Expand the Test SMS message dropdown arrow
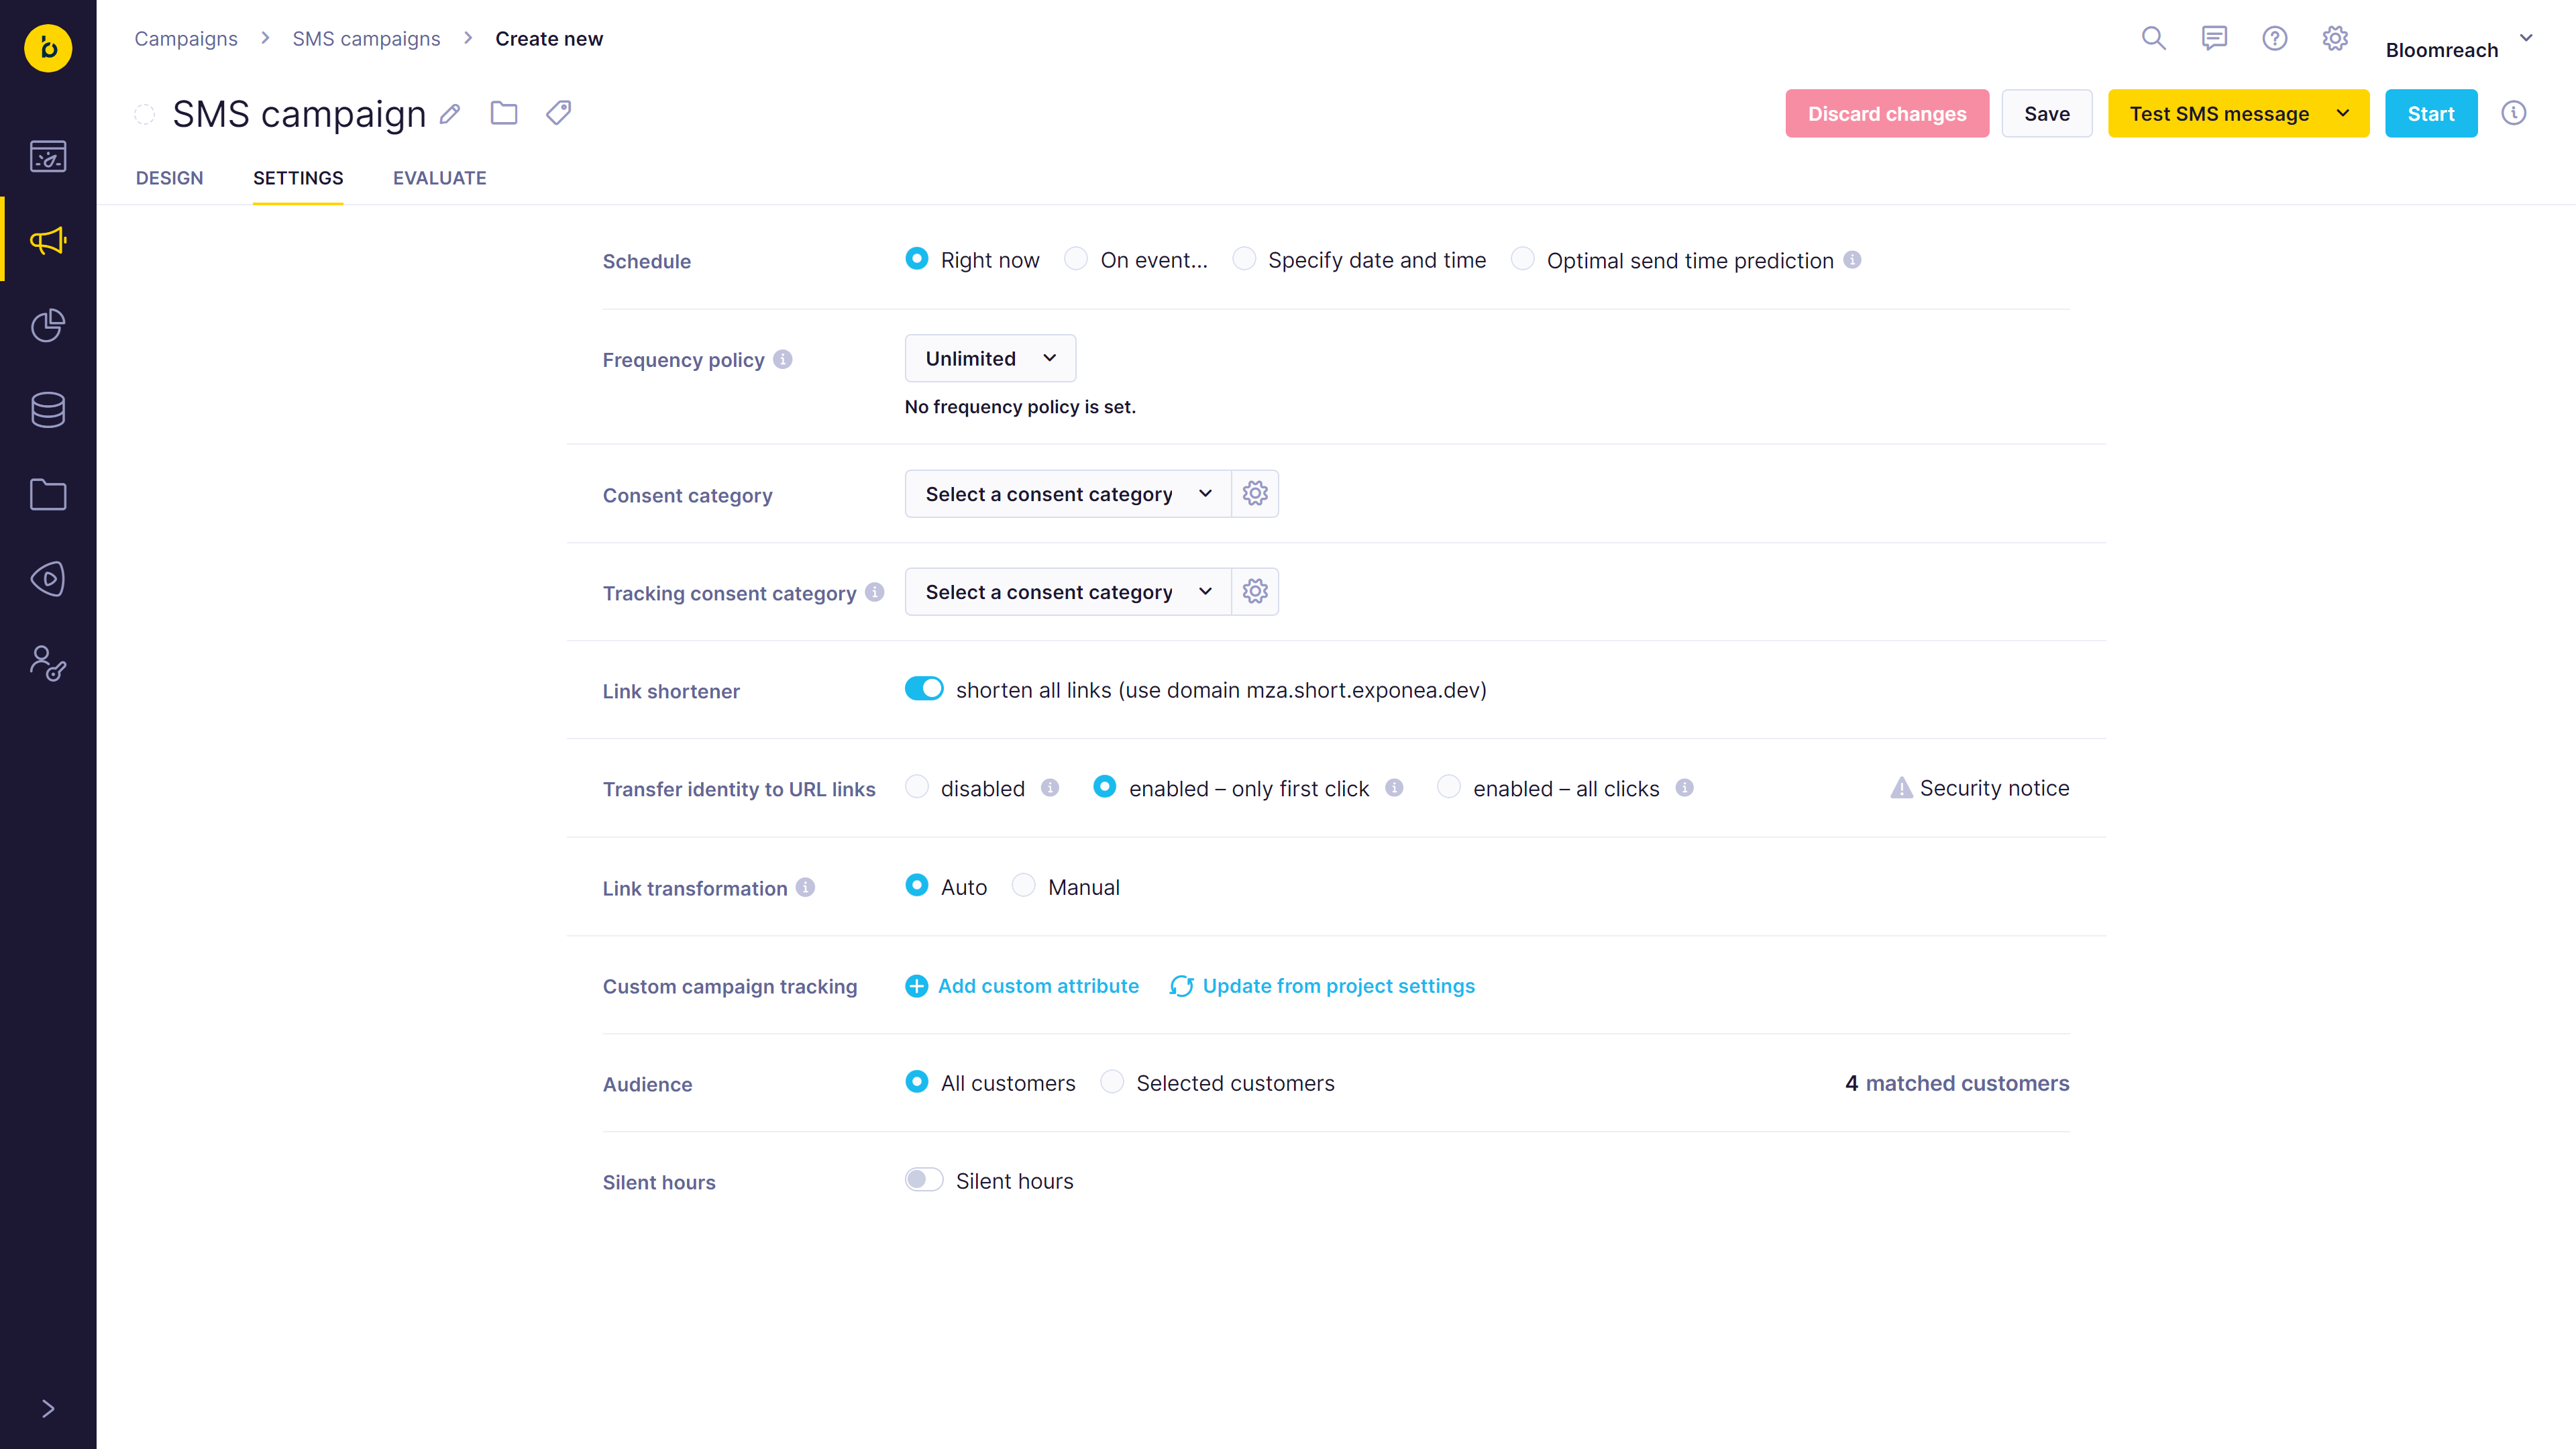The height and width of the screenshot is (1449, 2576). pos(2343,114)
